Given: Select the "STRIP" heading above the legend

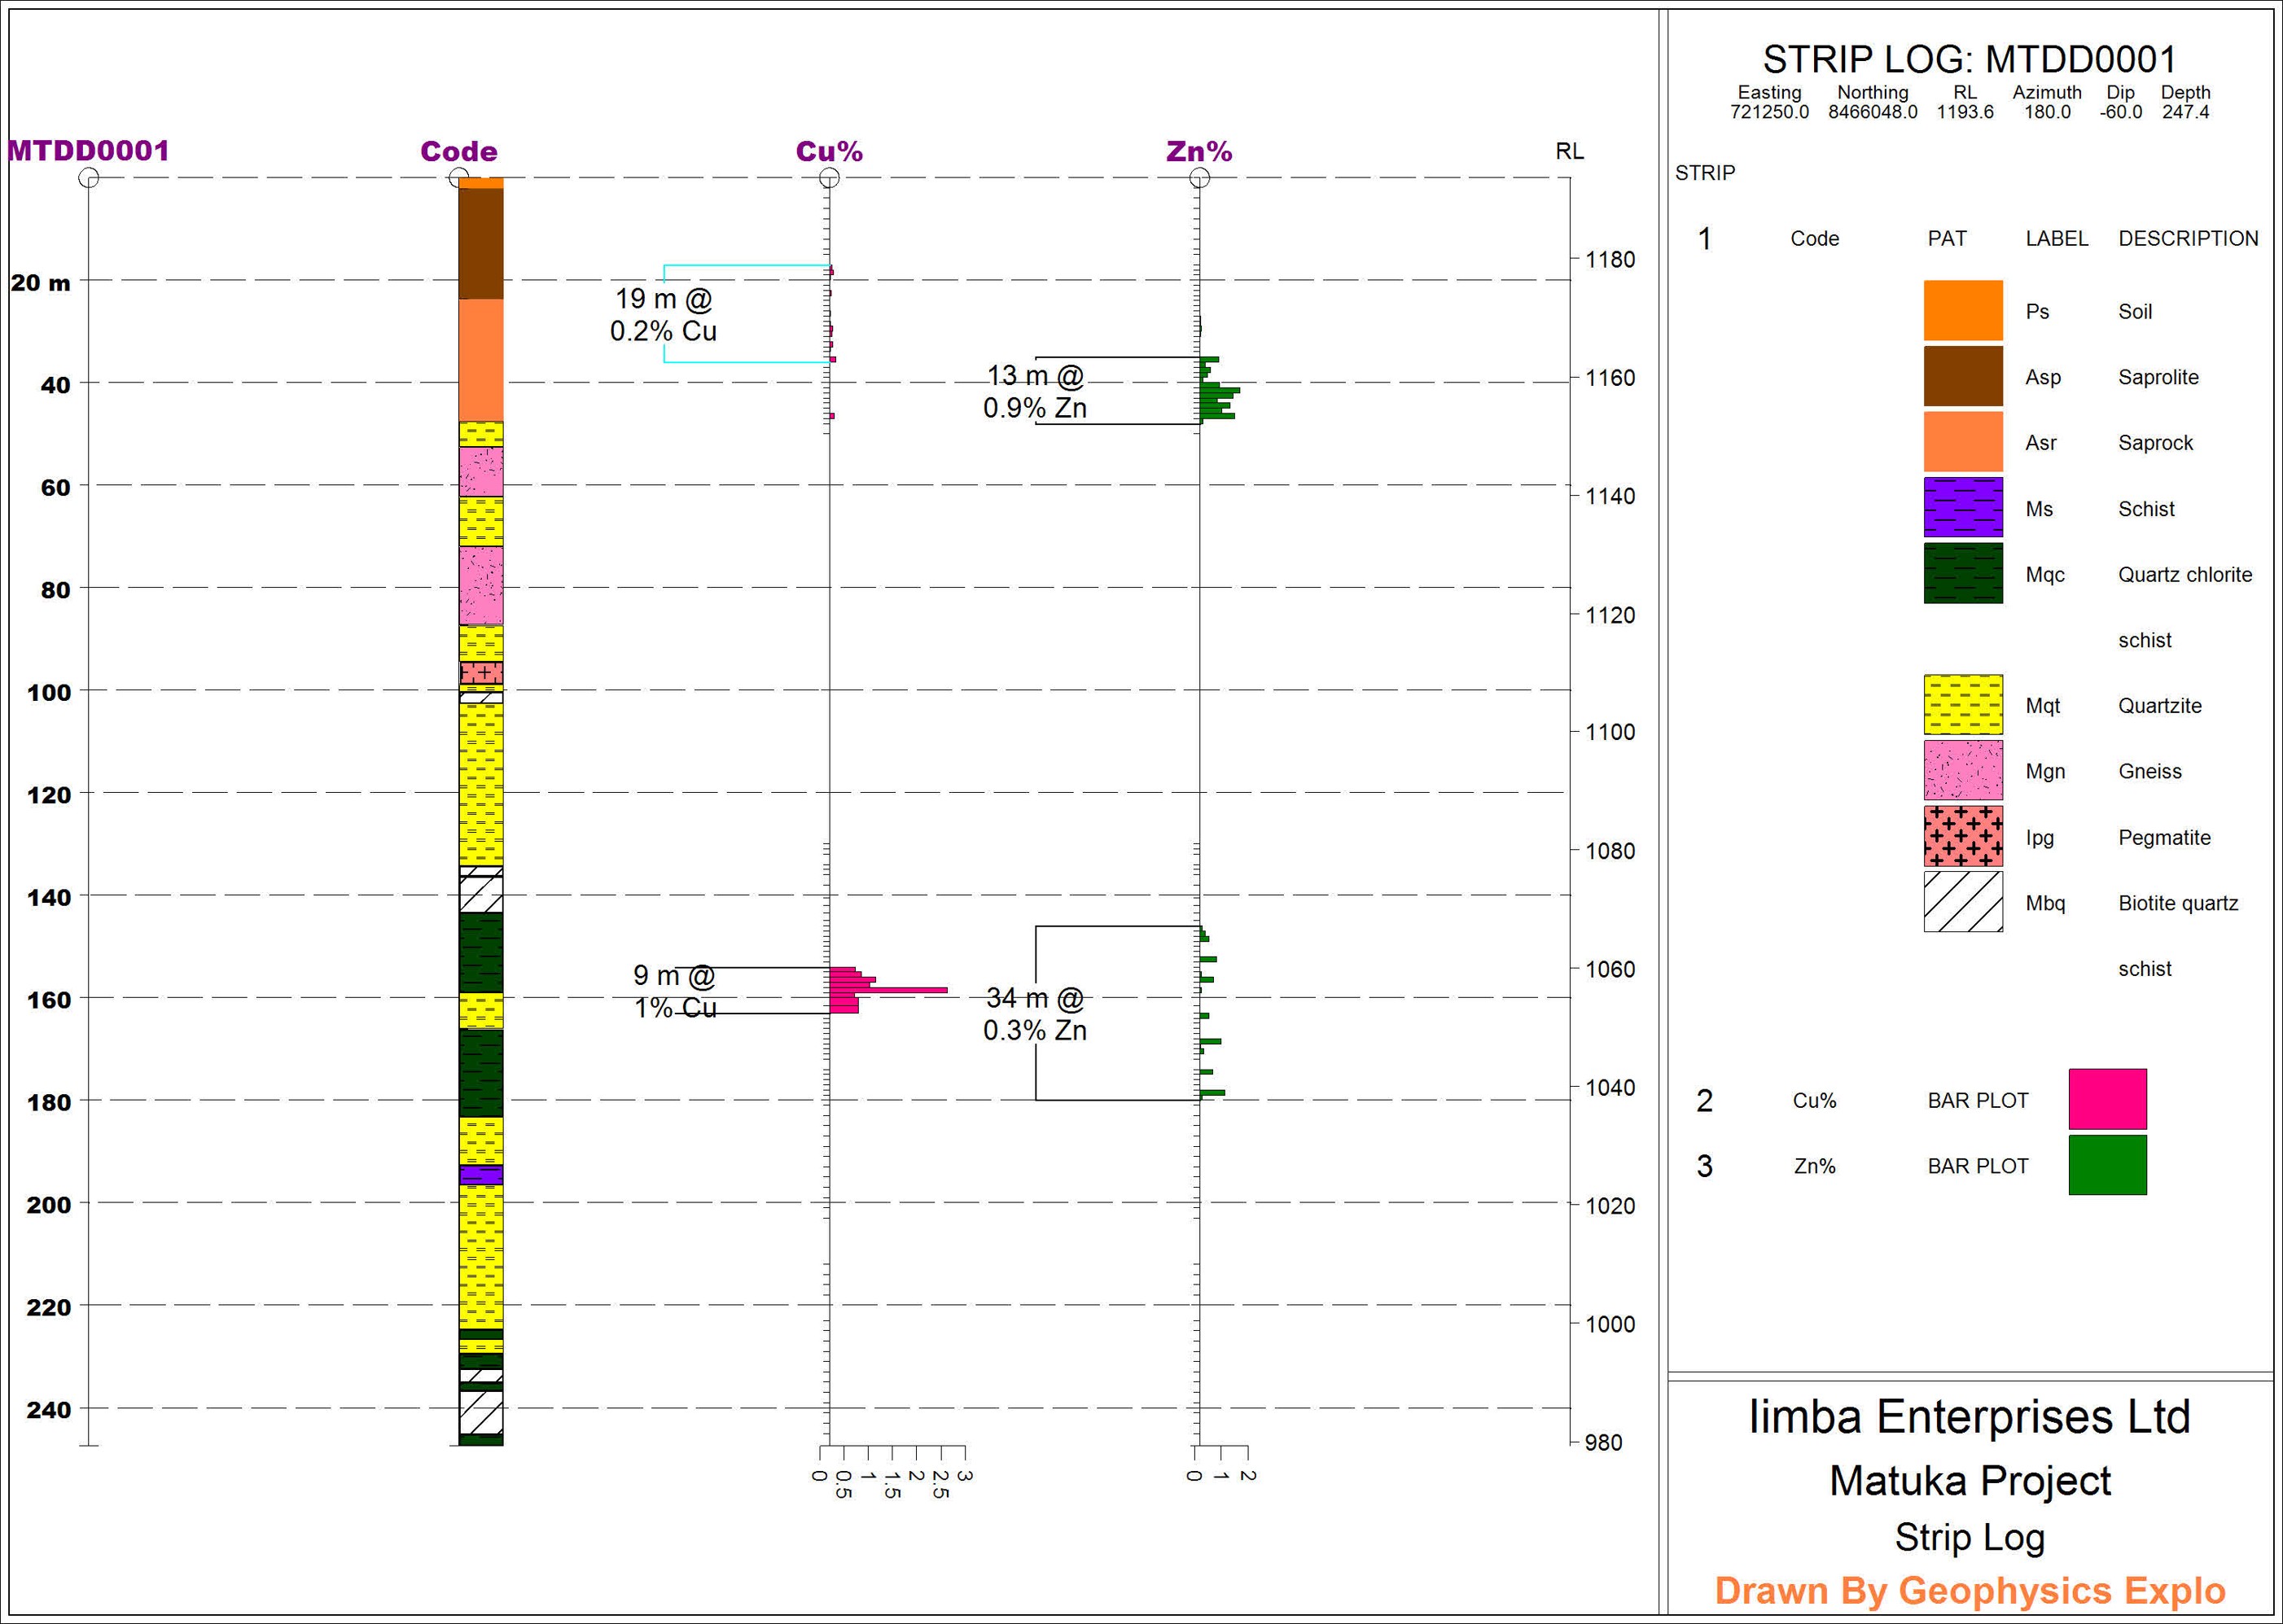Looking at the screenshot, I should (1705, 173).
